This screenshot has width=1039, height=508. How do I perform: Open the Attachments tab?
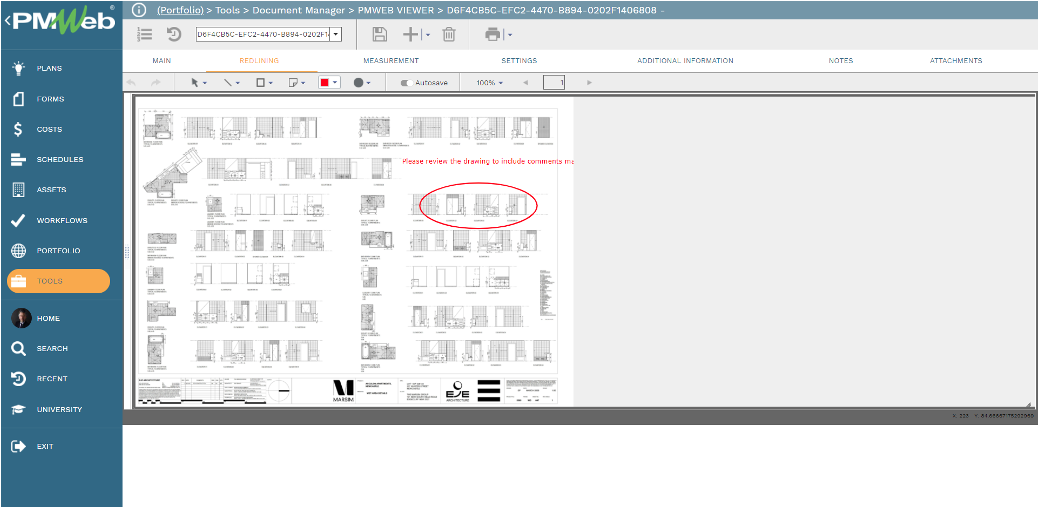point(955,61)
